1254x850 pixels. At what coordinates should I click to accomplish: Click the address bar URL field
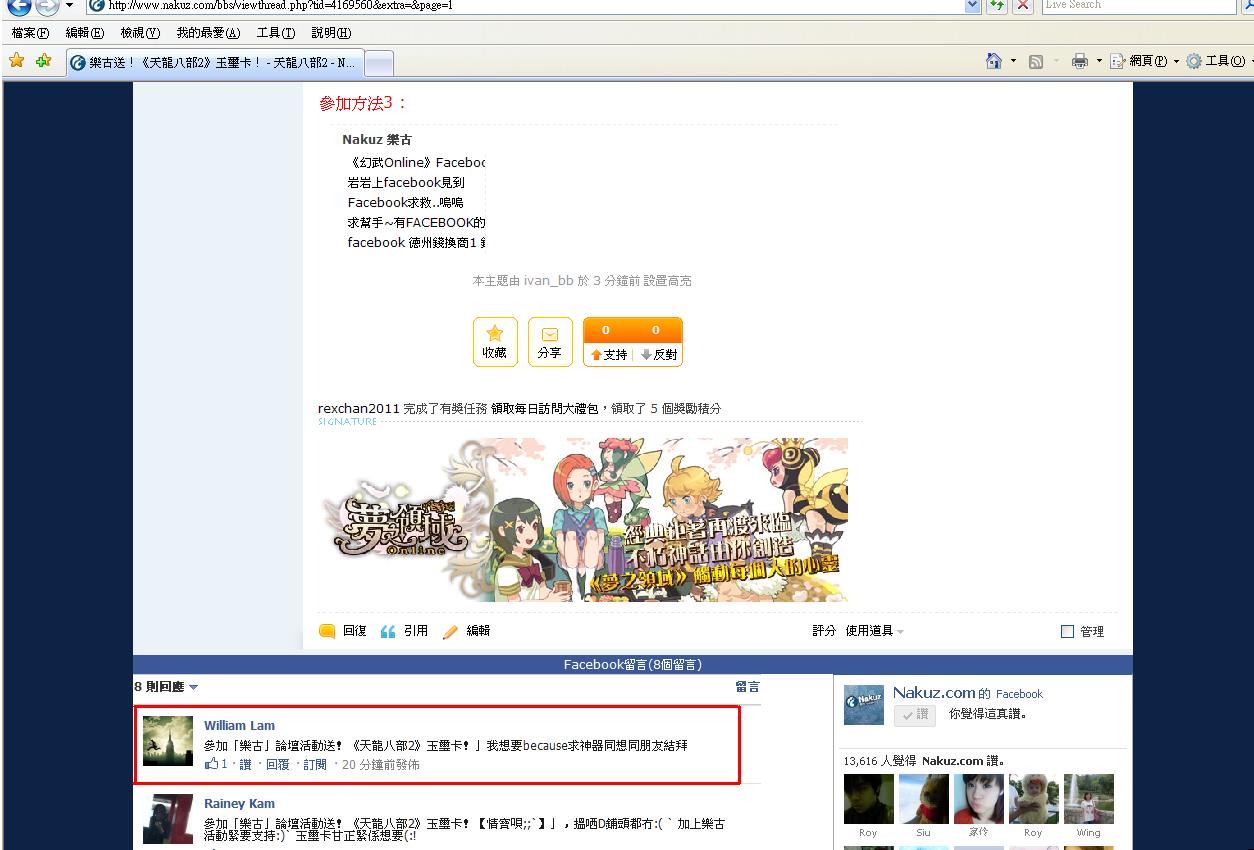[525, 5]
